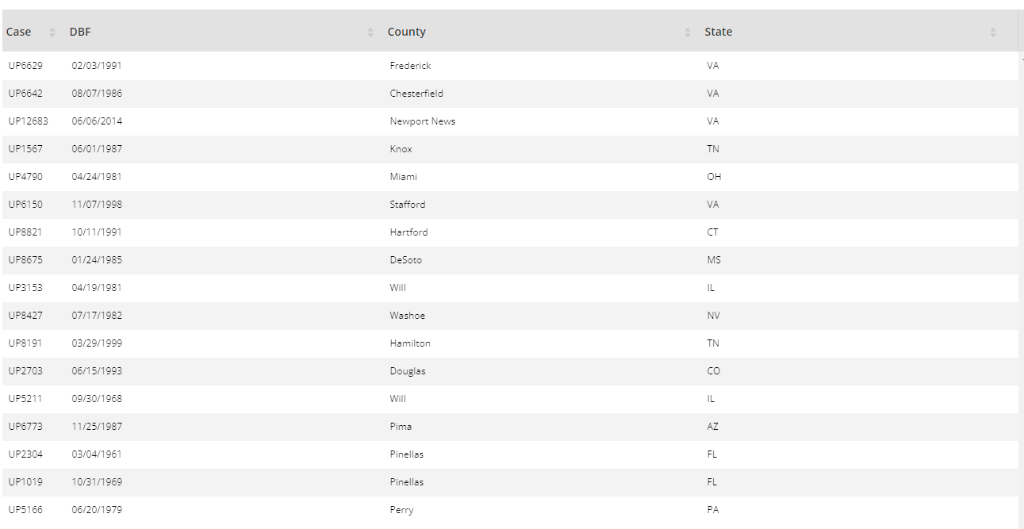Viewport: 1024px width, 529px height.
Task: Click the sort arrows in County column header
Action: coord(688,32)
